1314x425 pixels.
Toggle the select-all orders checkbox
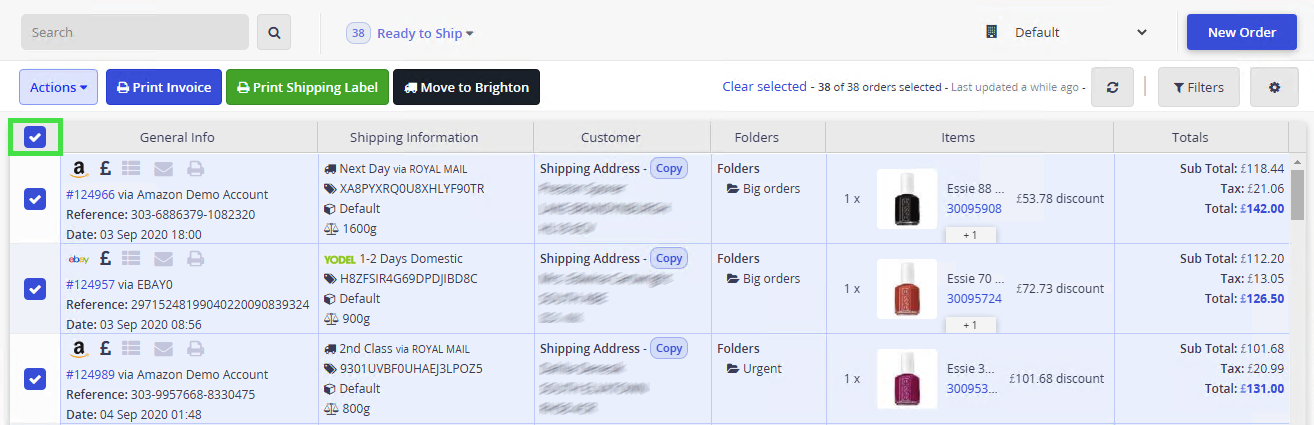point(35,137)
